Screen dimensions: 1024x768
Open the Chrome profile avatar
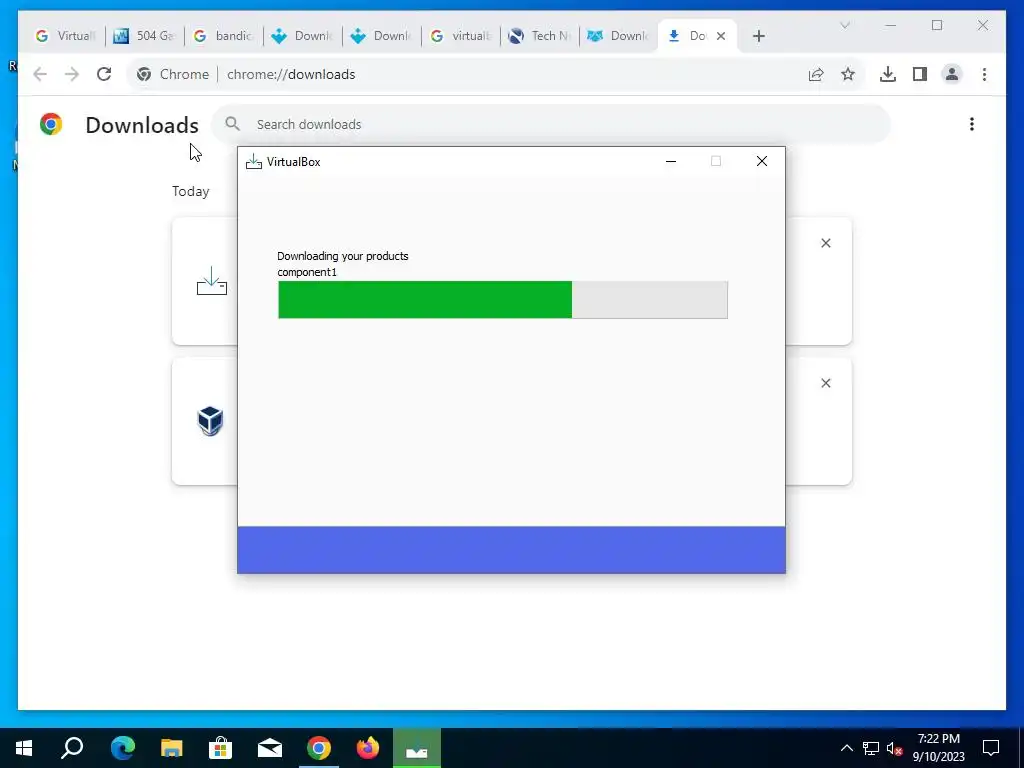click(952, 74)
